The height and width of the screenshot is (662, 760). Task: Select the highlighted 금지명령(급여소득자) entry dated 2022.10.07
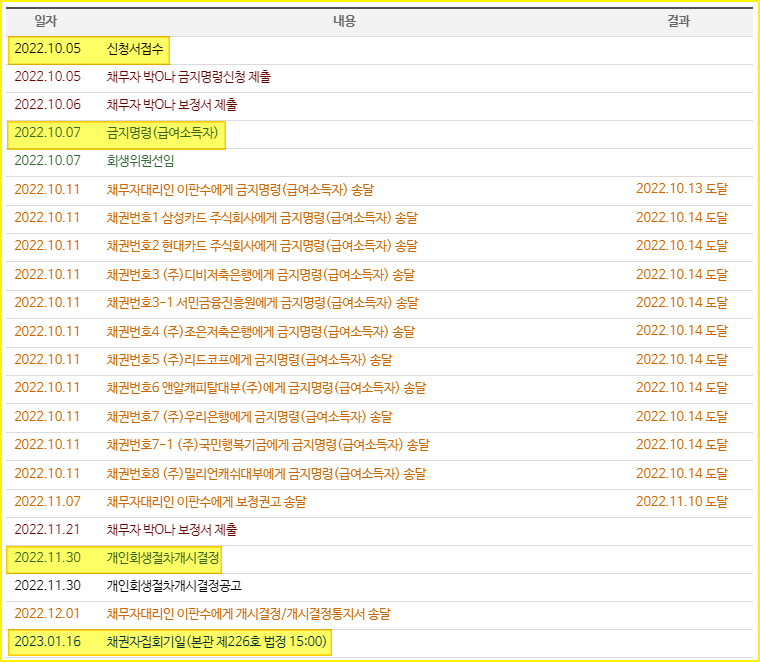(x=162, y=133)
